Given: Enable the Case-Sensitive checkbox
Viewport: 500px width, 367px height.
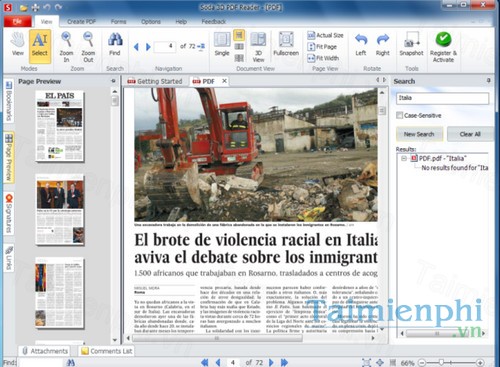Looking at the screenshot, I should coord(399,115).
